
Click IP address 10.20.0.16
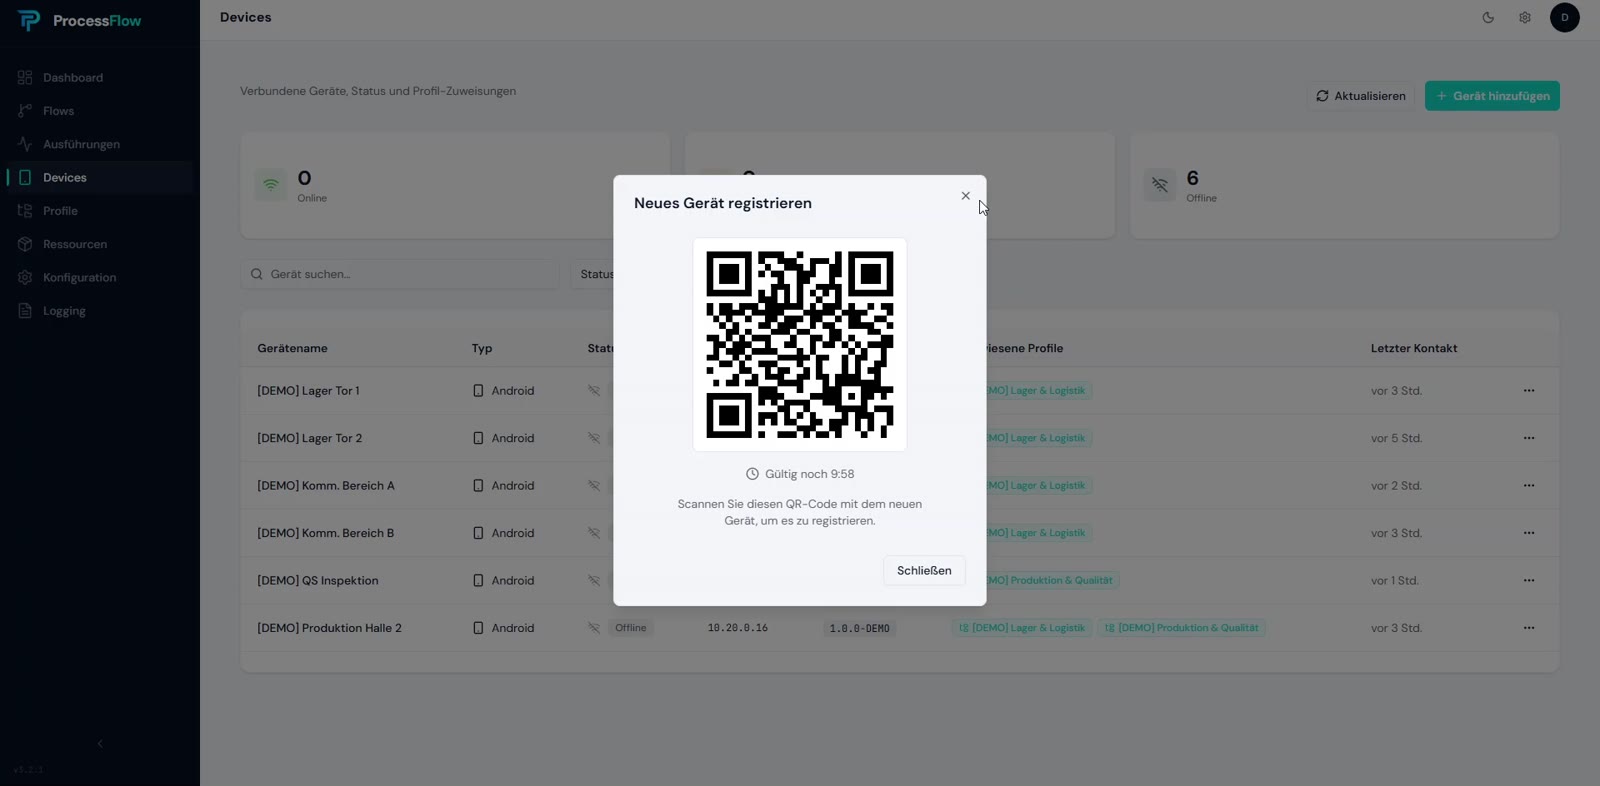click(738, 628)
